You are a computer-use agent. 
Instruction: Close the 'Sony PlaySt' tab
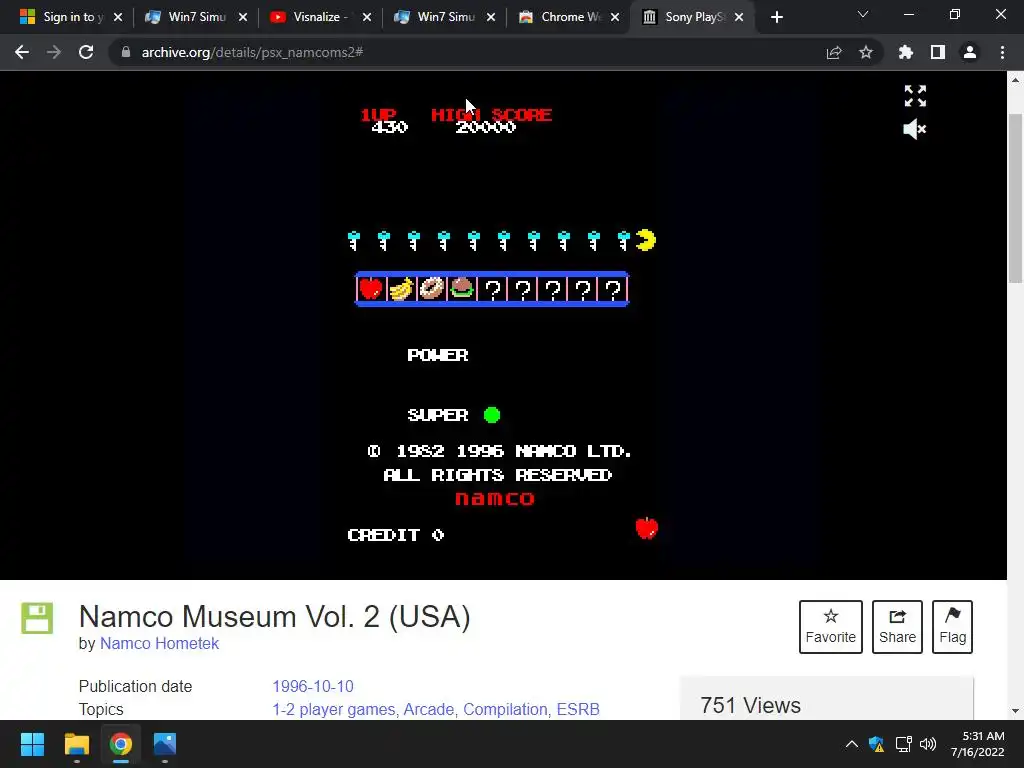739,18
